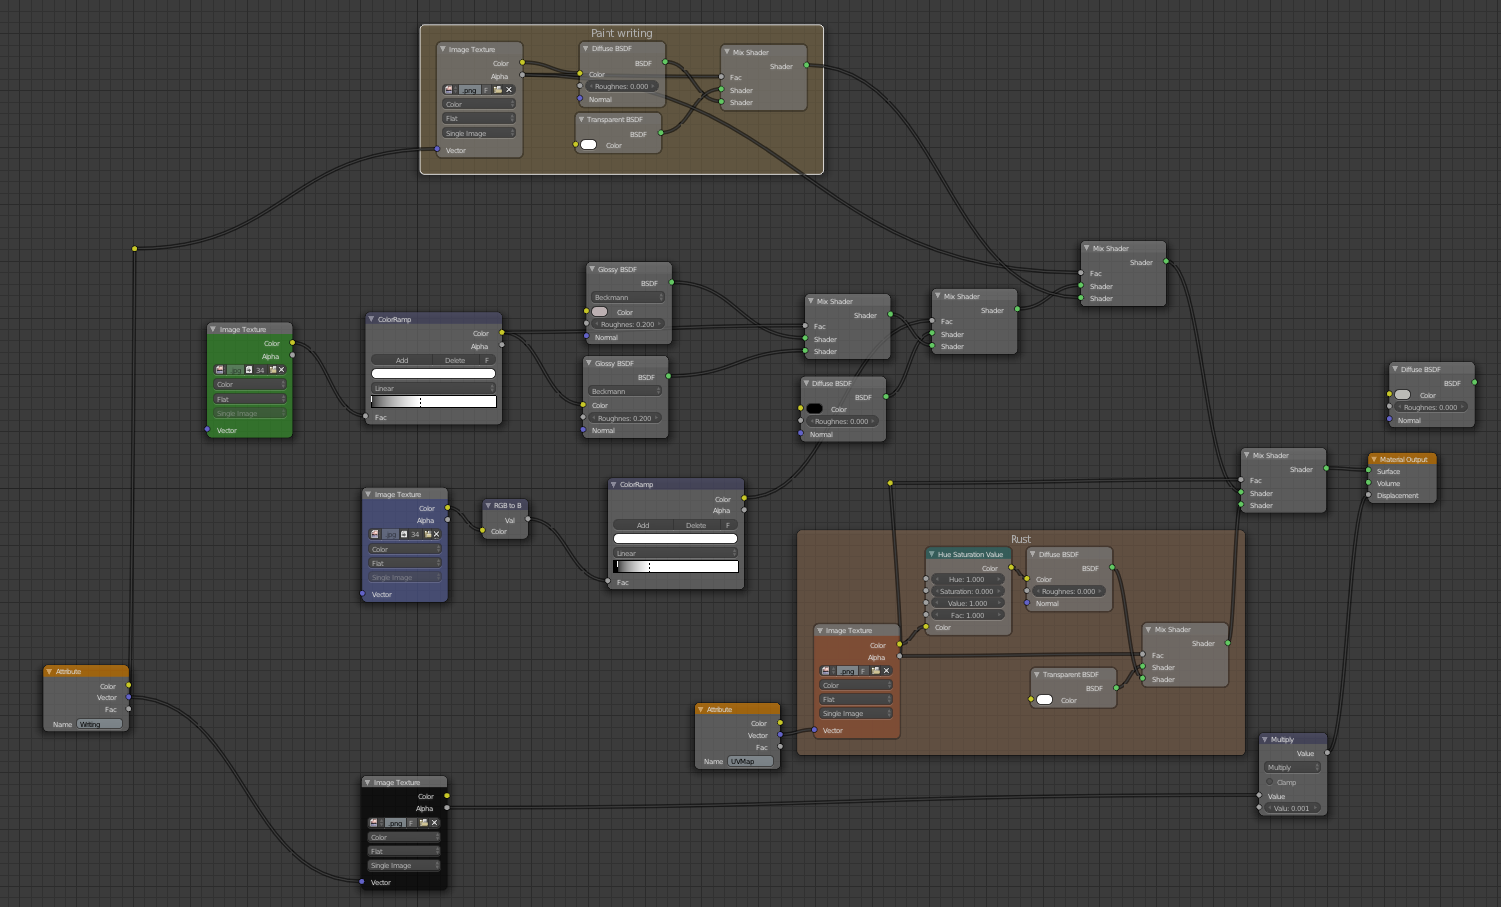Toggle fake user F in Rust frame Image Texture
Image resolution: width=1501 pixels, height=907 pixels.
[x=864, y=671]
